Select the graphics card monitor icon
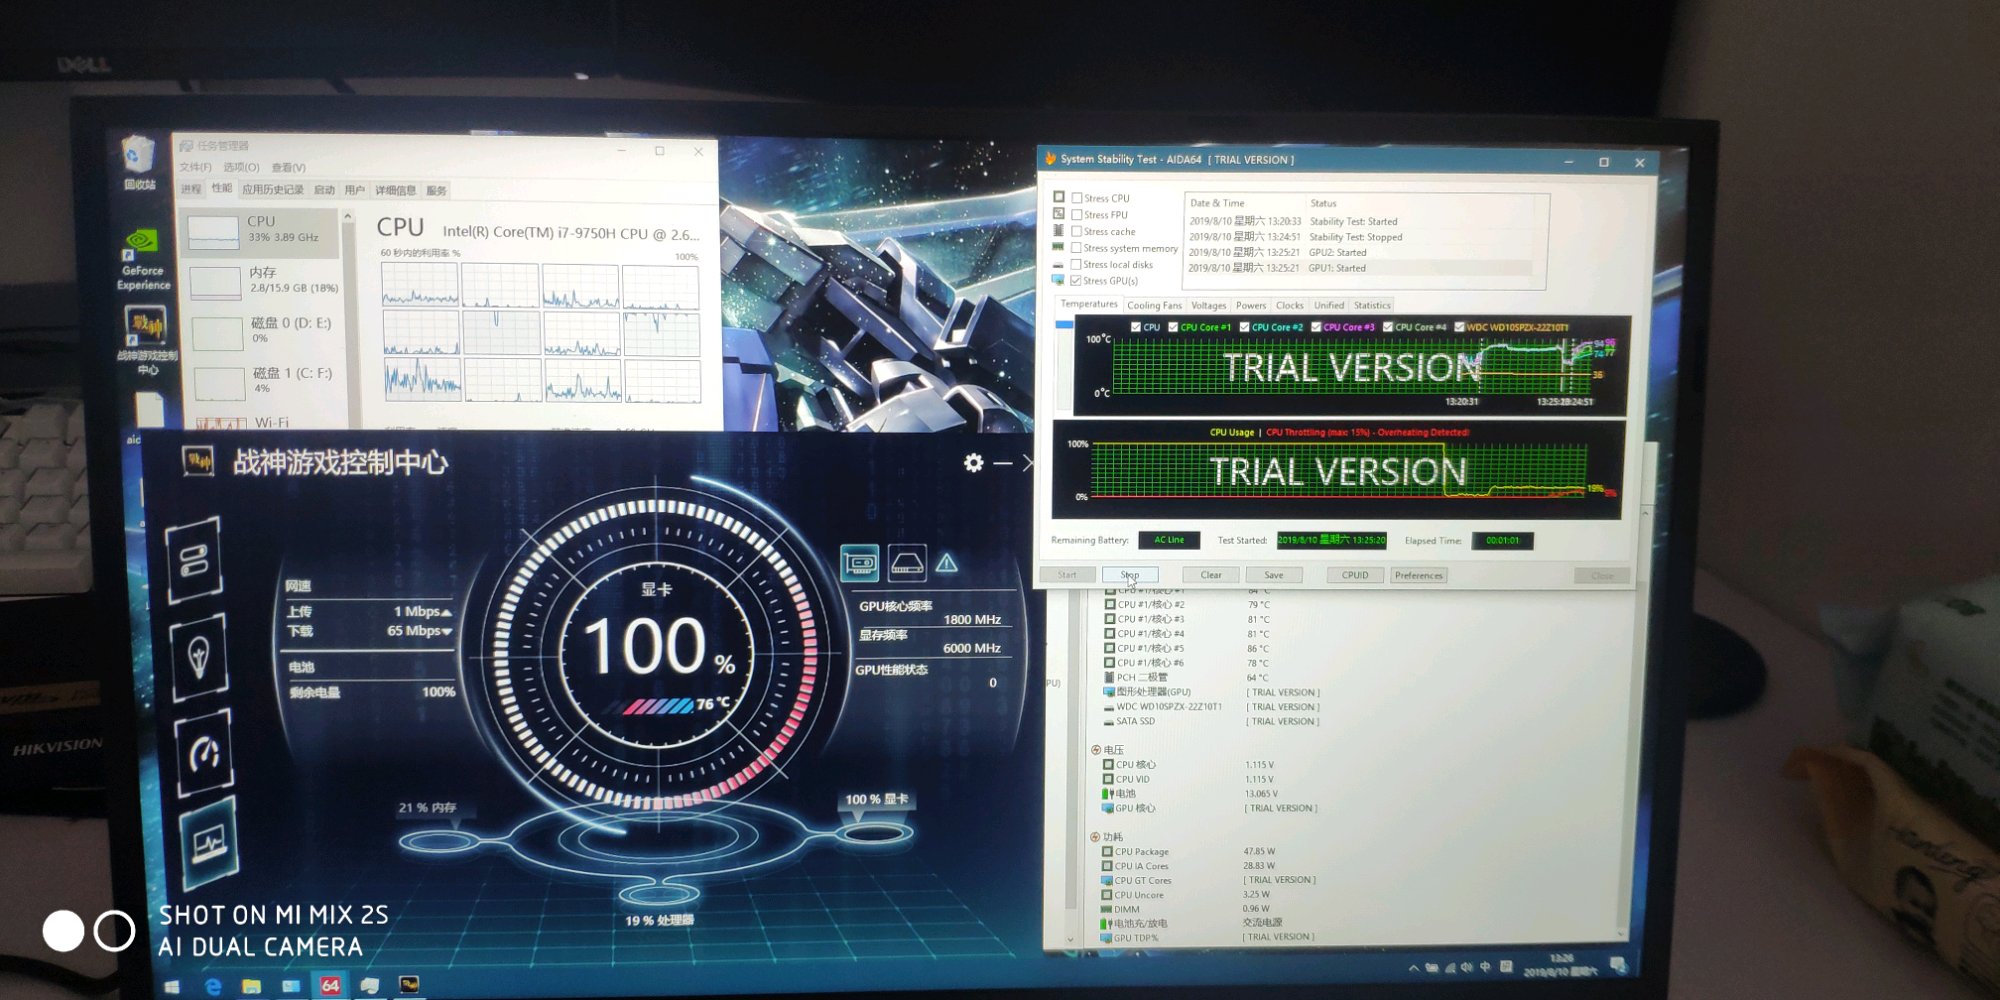Viewport: 2000px width, 1000px height. (x=859, y=563)
